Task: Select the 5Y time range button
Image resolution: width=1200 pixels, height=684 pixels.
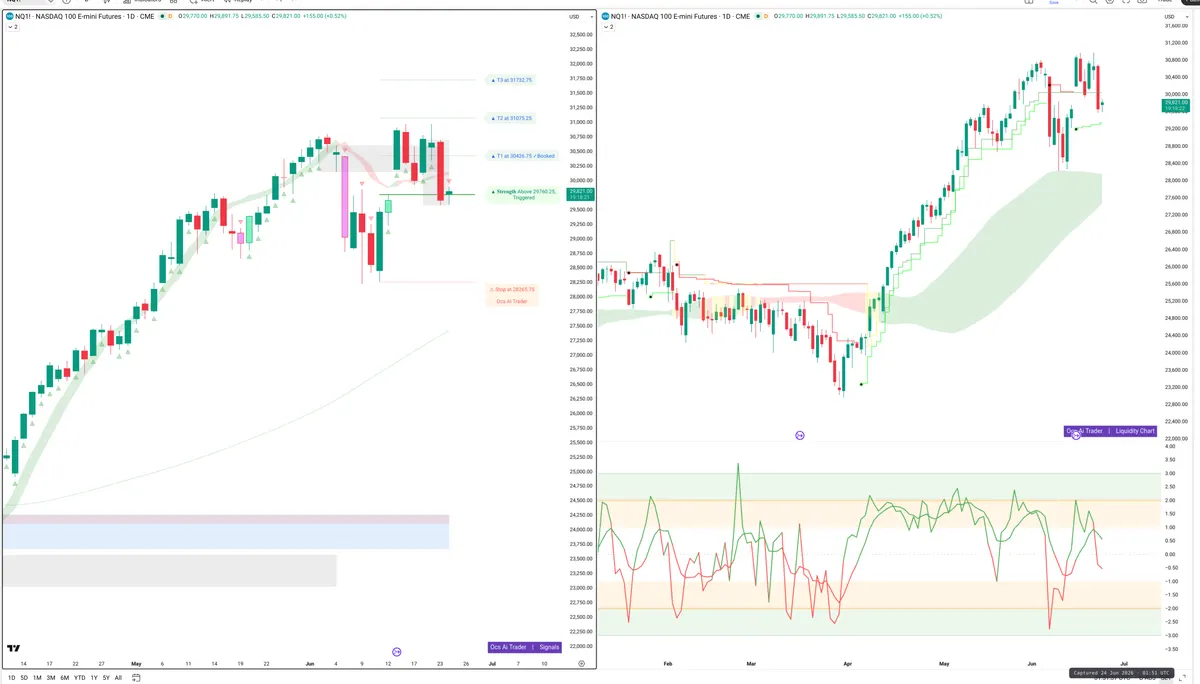Action: tap(106, 678)
